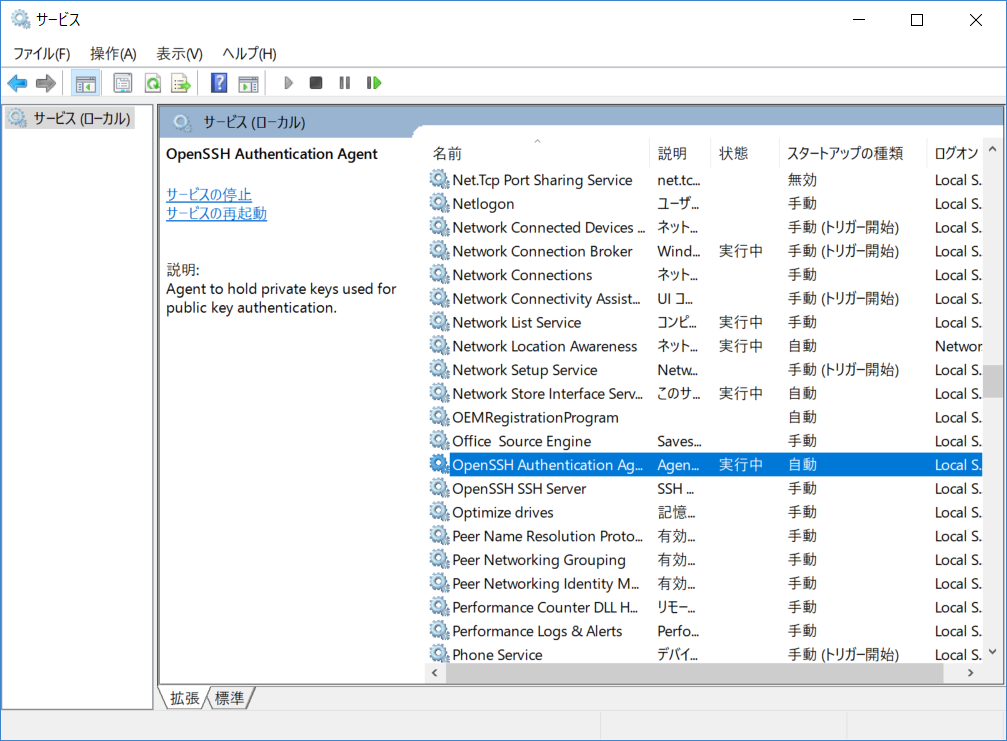Screen dimensions: 1007x741
Task: Click the gear icon of Network List Service
Action: [x=439, y=322]
